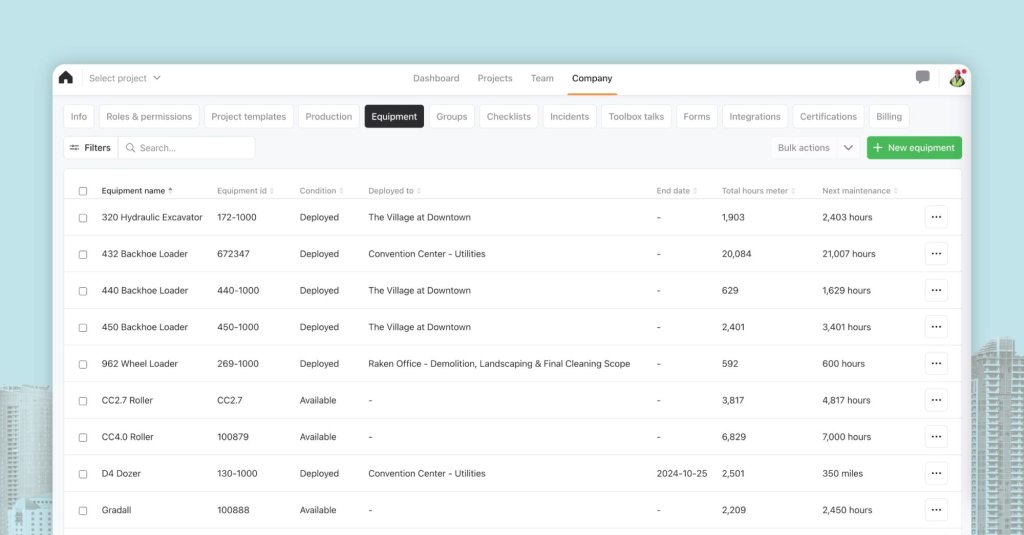Select the 440 Backhoe Loader checkbox
This screenshot has height=535, width=1024.
pyautogui.click(x=83, y=291)
